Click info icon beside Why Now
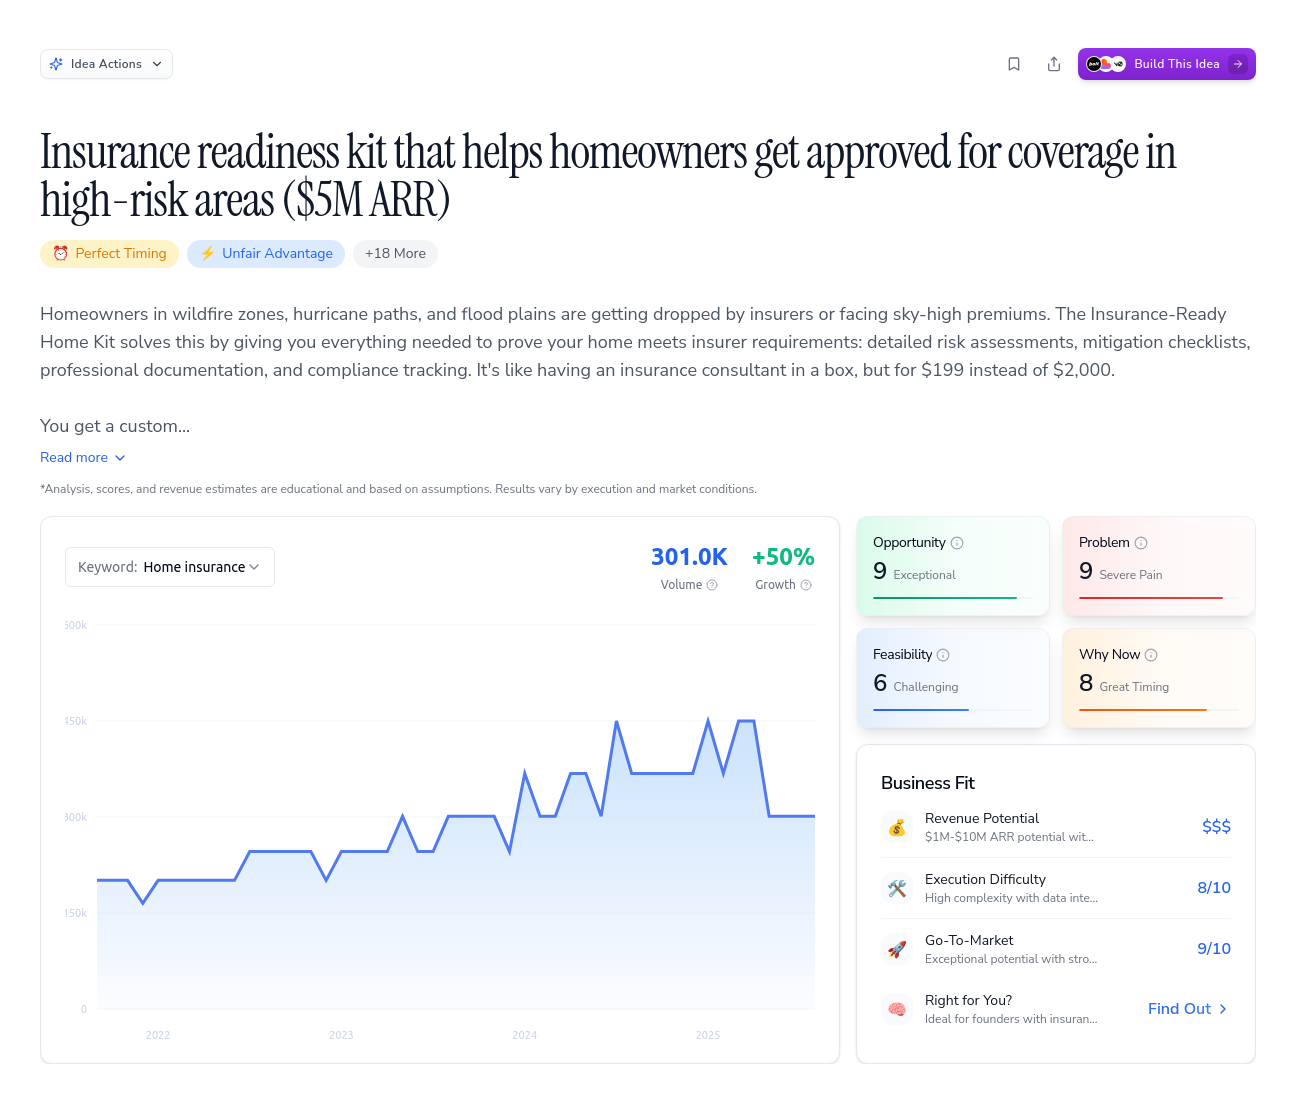Image resolution: width=1296 pixels, height=1104 pixels. click(x=1151, y=655)
